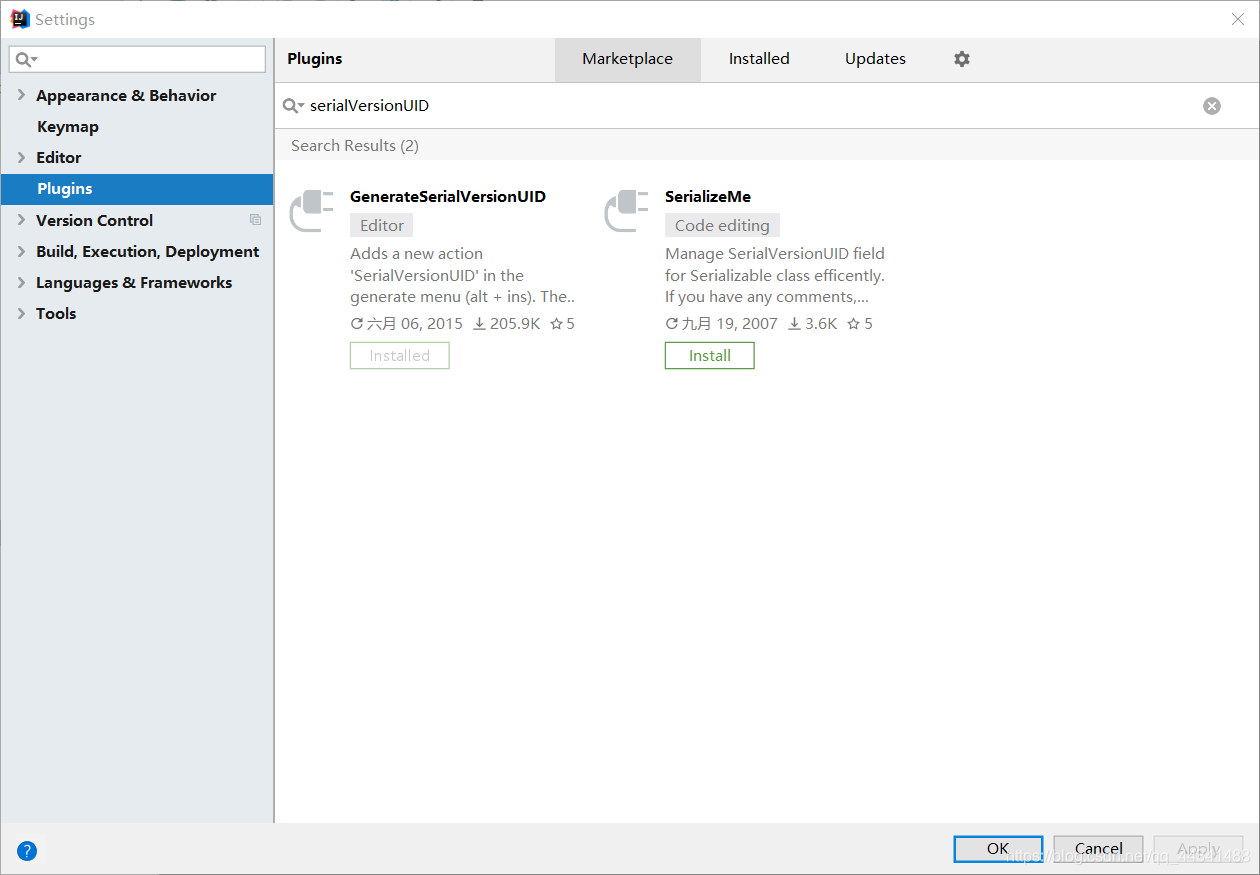Viewport: 1260px width, 875px height.
Task: Click SerializeMe star rating
Action: [860, 324]
